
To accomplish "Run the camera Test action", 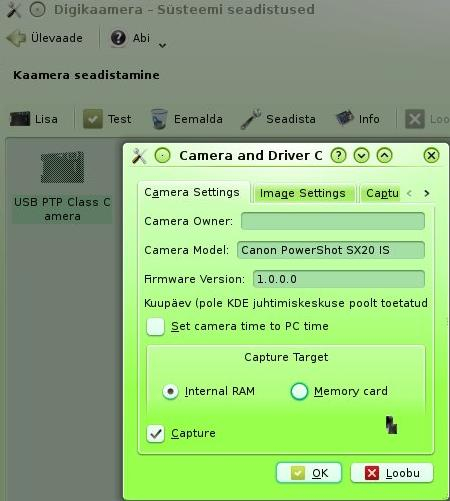I will (107, 119).
